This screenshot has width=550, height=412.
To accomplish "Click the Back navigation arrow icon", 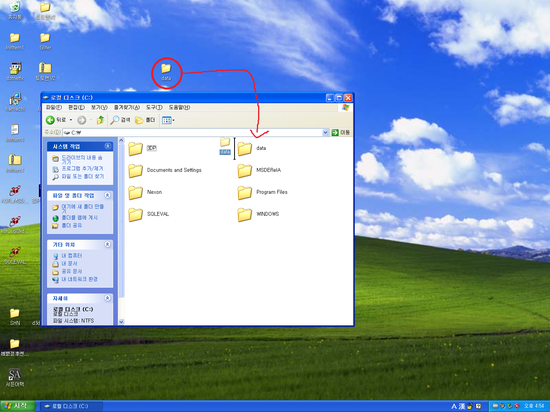I will (x=50, y=120).
